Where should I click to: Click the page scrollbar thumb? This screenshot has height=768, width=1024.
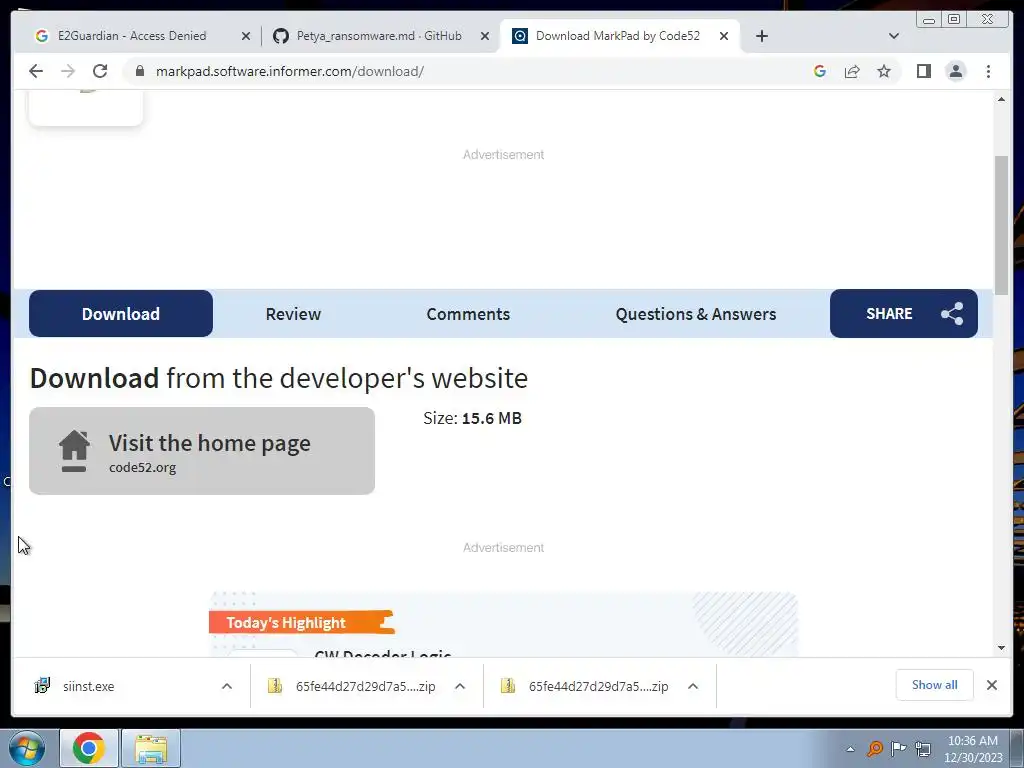[x=1001, y=225]
